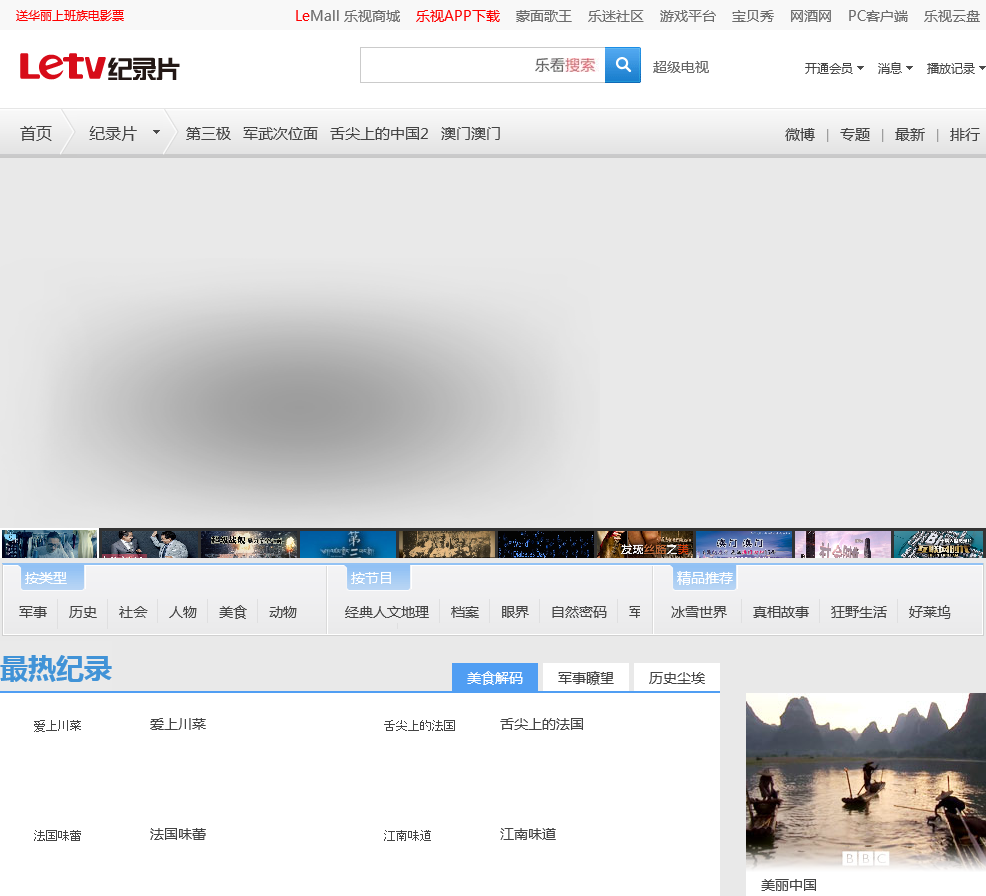Open the 游戏平台 top link
Screen dimensions: 986x896
(688, 16)
